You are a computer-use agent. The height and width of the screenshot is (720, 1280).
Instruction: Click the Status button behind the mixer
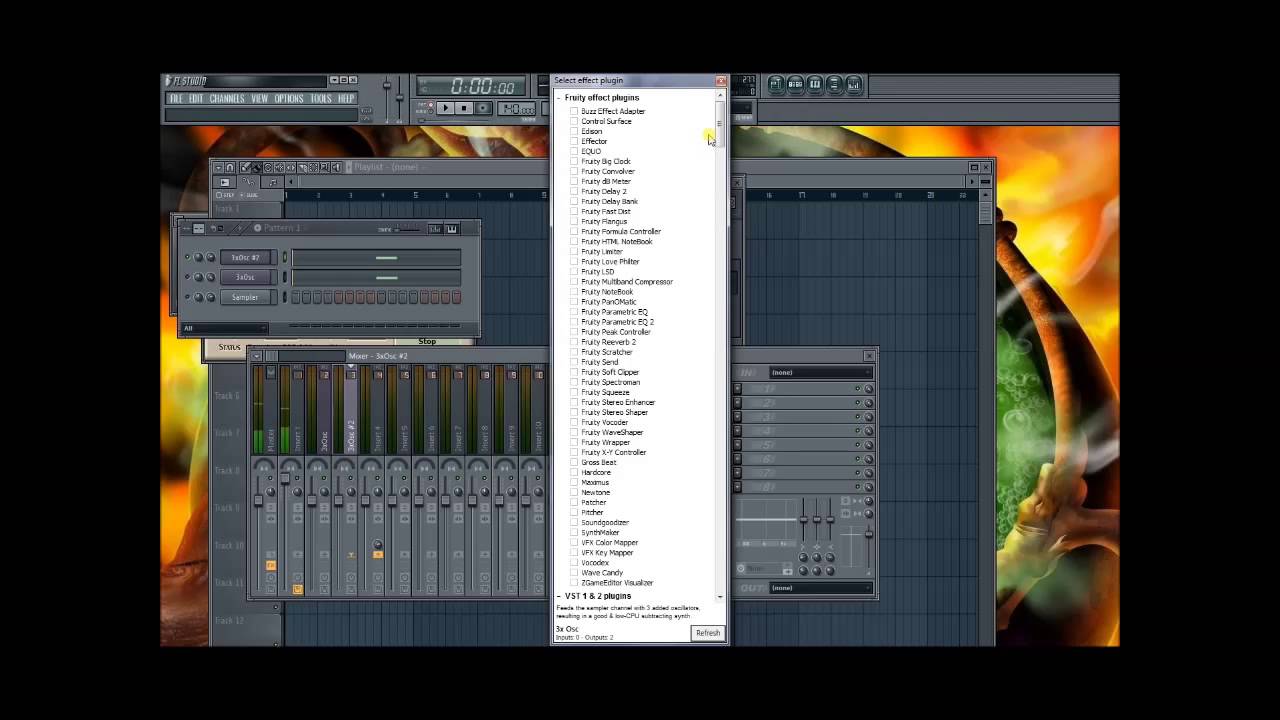tap(229, 347)
